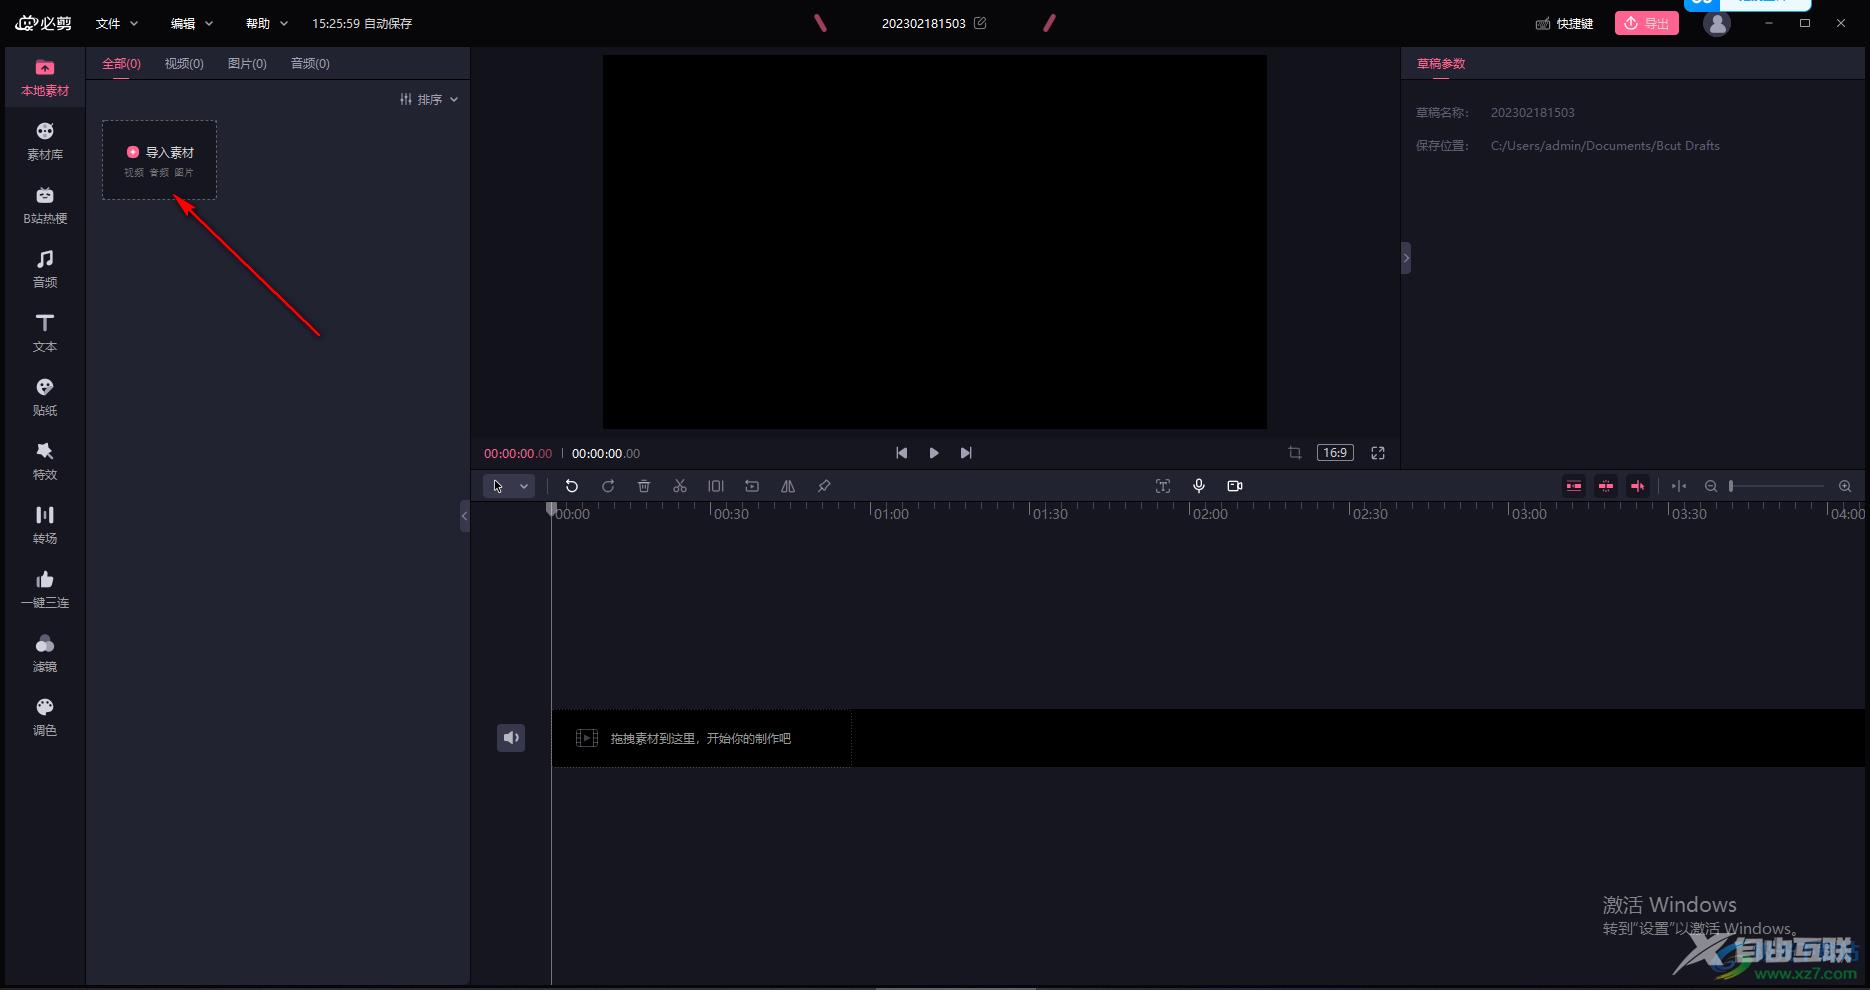Click the fullscreen preview icon
Screen dimensions: 1870x990
1378,453
